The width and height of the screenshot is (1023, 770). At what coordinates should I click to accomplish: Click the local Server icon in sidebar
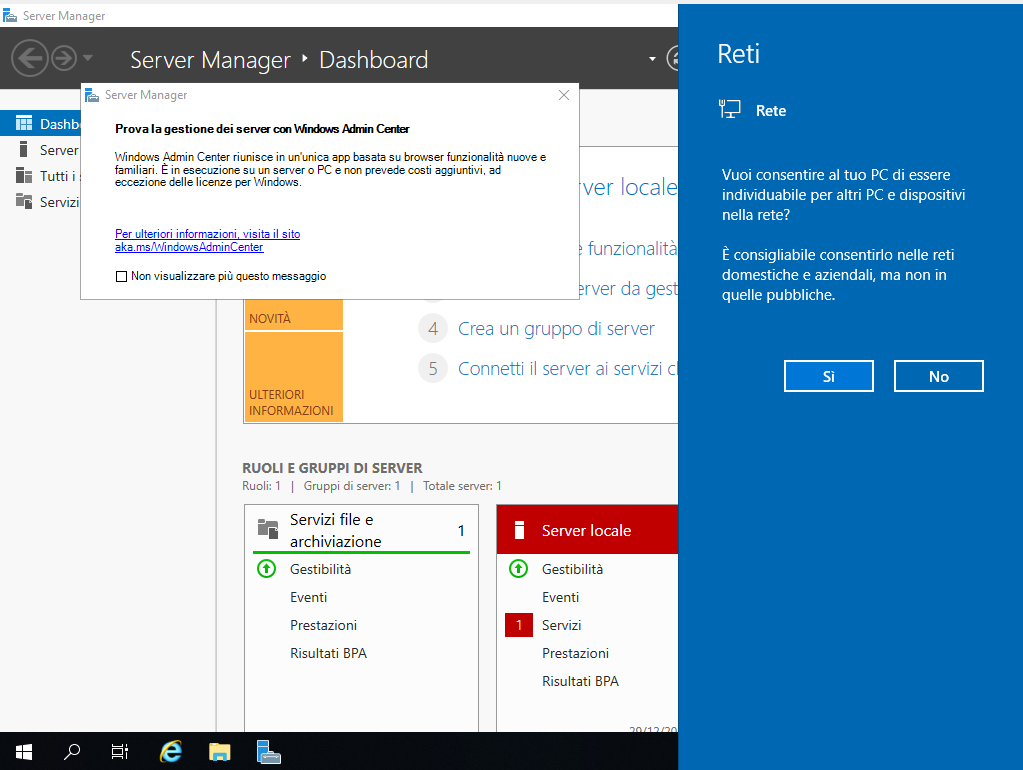coord(24,149)
